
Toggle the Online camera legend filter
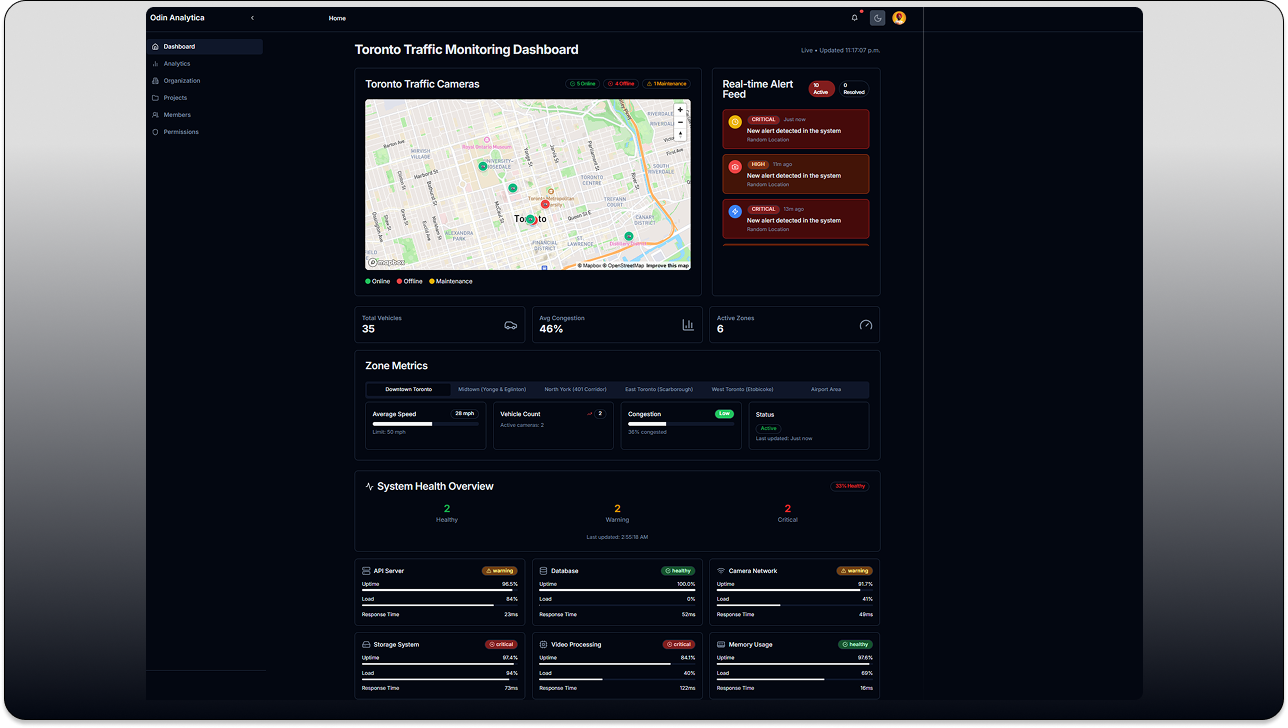pos(377,281)
